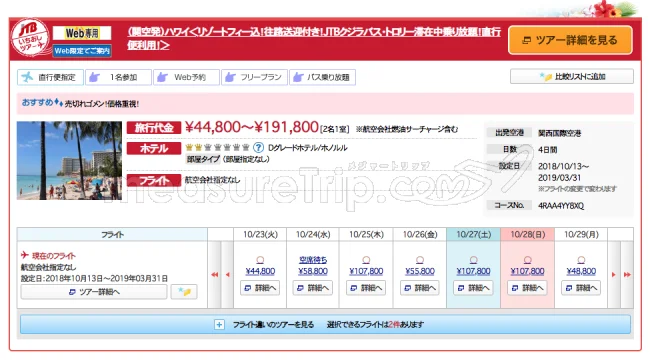650x362 pixels.
Task: Click the availability circle for 10/28
Action: click(527, 260)
